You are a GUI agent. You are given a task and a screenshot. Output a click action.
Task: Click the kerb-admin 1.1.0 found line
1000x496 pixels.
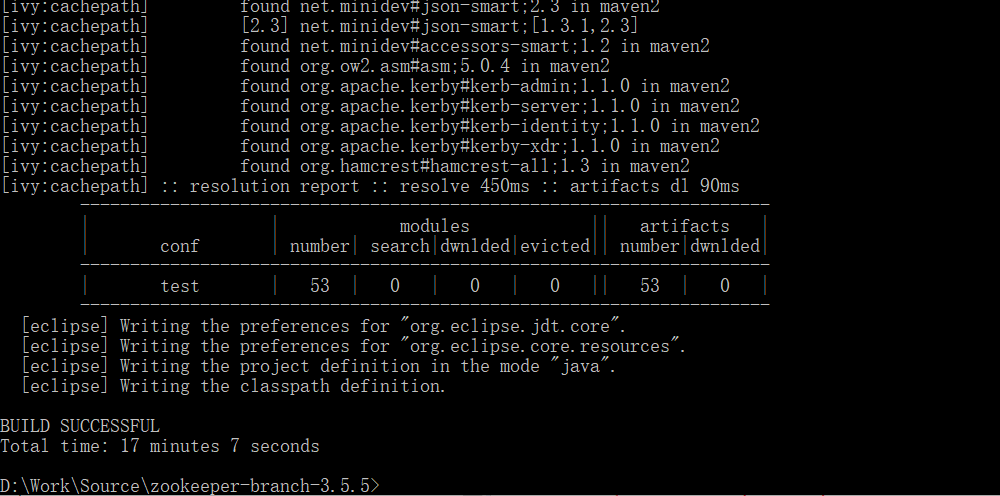tap(365, 86)
